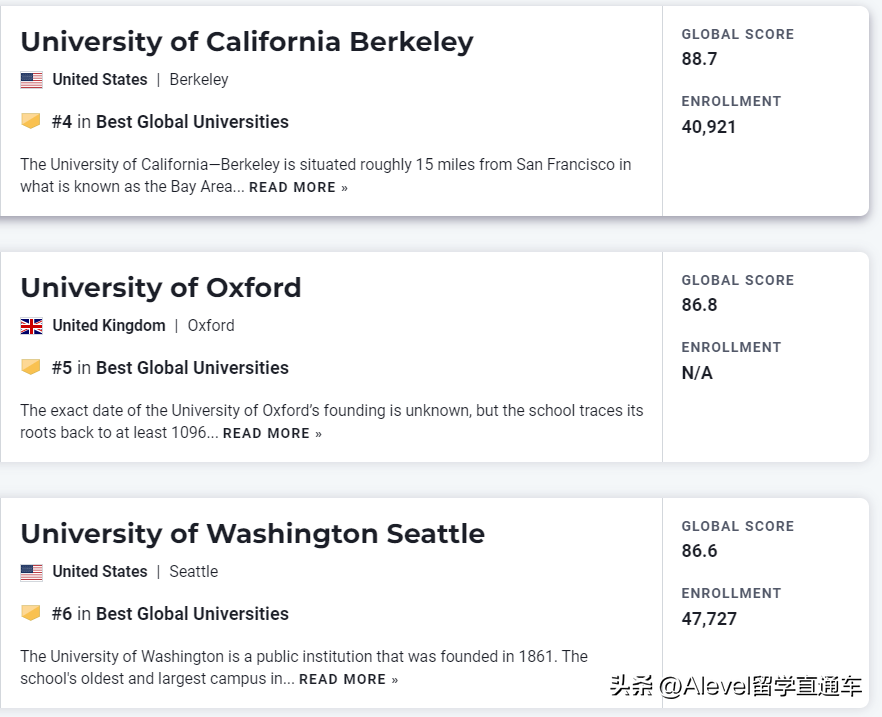
Task: Click the Oxford N/A enrollment value
Action: coord(697,373)
